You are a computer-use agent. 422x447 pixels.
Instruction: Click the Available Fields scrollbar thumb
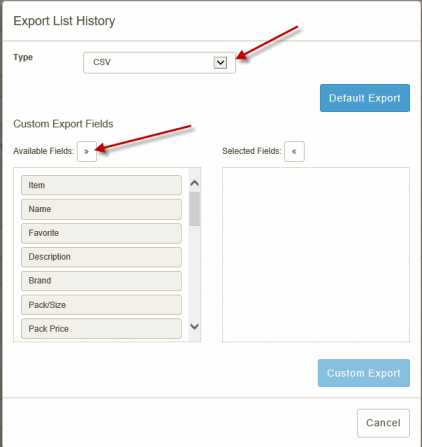(x=194, y=209)
